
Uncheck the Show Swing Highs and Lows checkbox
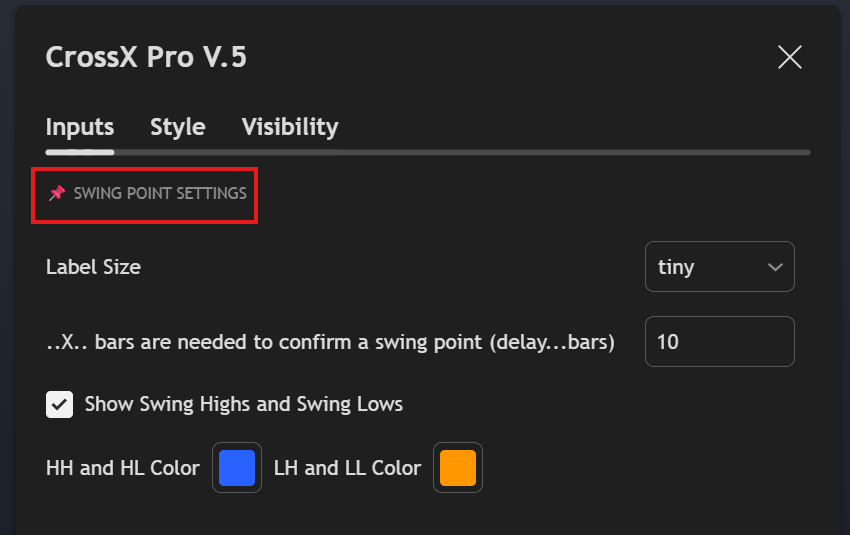click(x=59, y=404)
